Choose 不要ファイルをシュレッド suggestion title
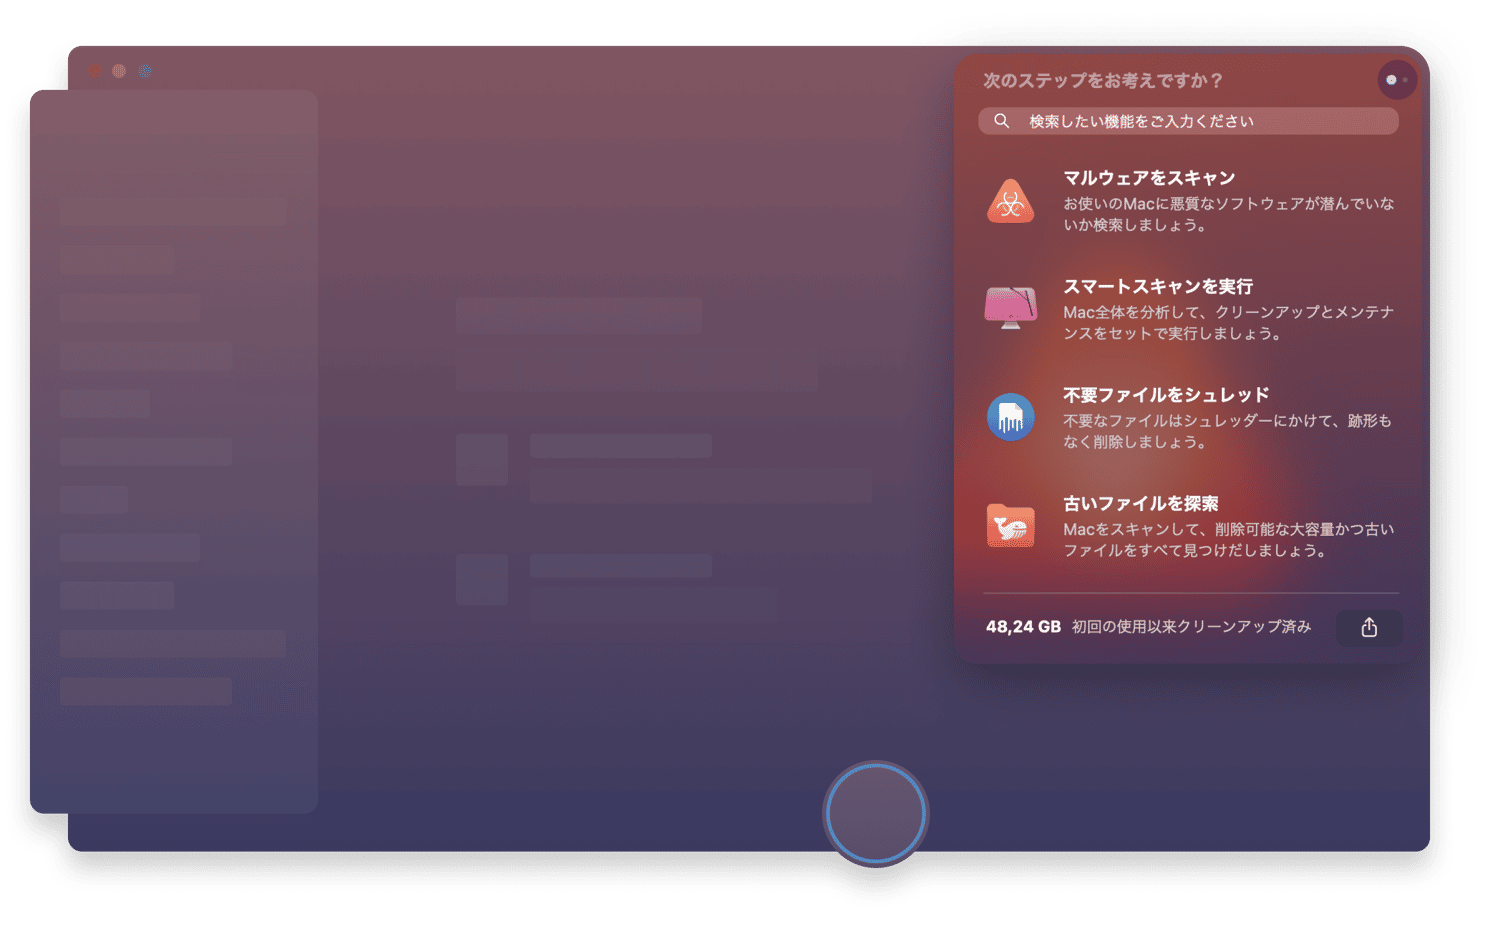Image resolution: width=1500 pixels, height=943 pixels. coord(1166,395)
